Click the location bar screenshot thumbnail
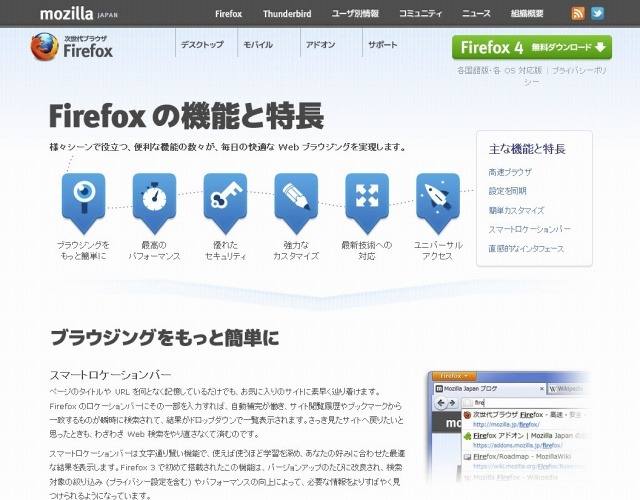 [x=508, y=427]
